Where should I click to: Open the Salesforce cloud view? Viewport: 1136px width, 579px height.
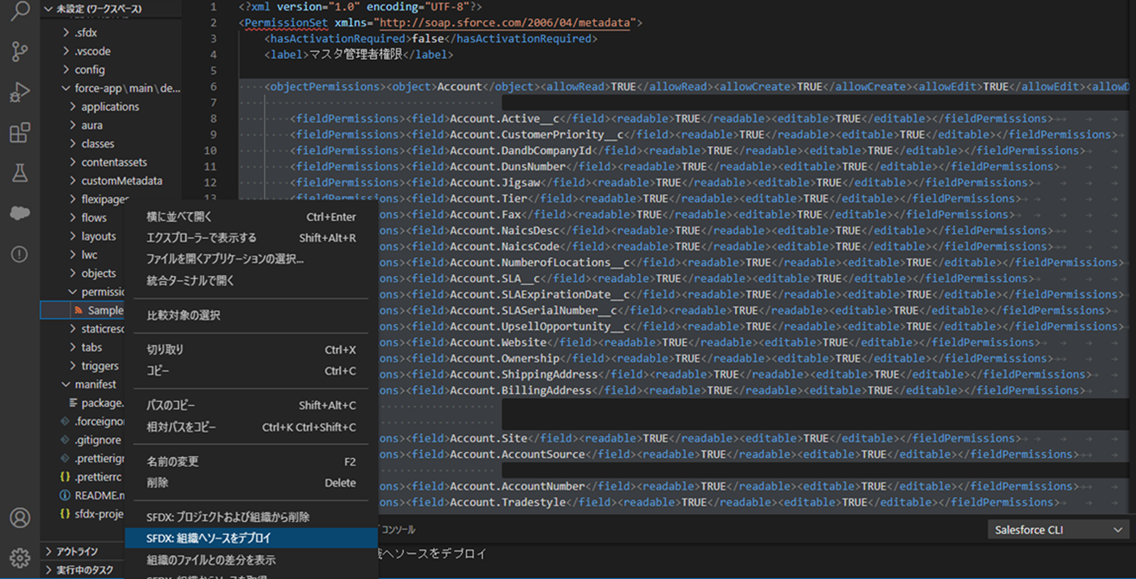pos(20,213)
